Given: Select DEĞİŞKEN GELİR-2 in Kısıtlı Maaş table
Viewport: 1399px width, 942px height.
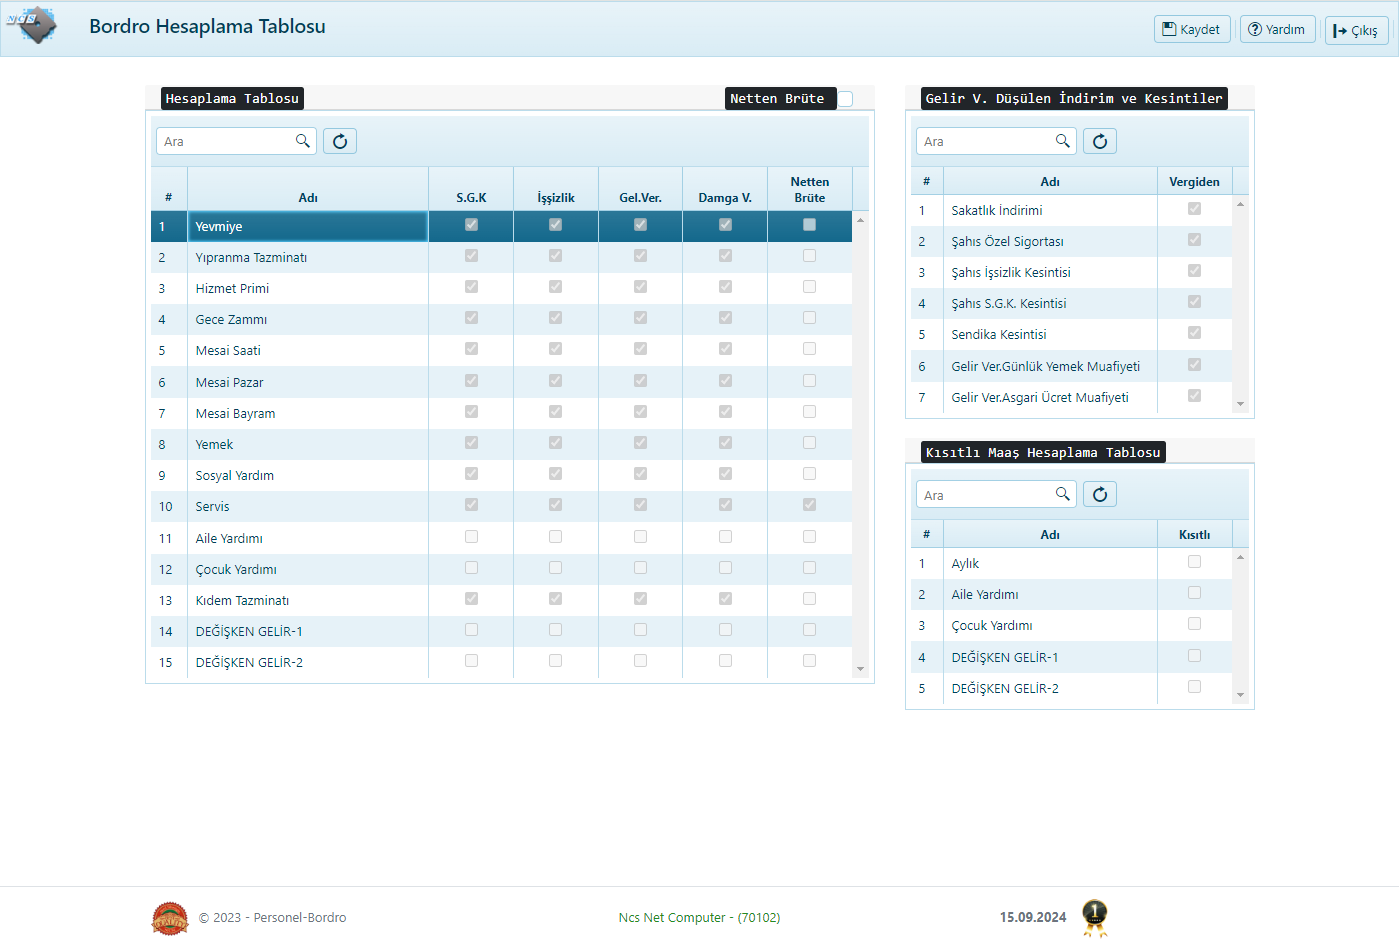Looking at the screenshot, I should (x=1072, y=688).
